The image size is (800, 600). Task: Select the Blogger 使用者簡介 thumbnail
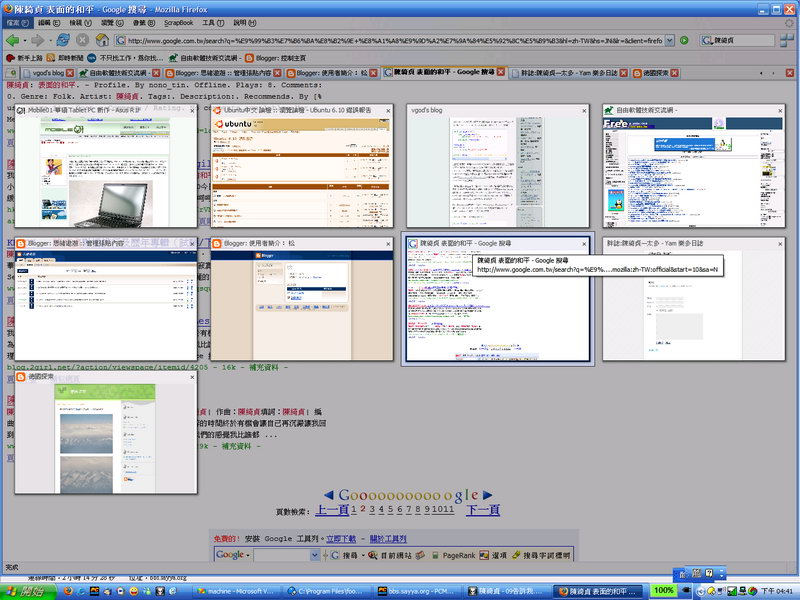pyautogui.click(x=302, y=299)
